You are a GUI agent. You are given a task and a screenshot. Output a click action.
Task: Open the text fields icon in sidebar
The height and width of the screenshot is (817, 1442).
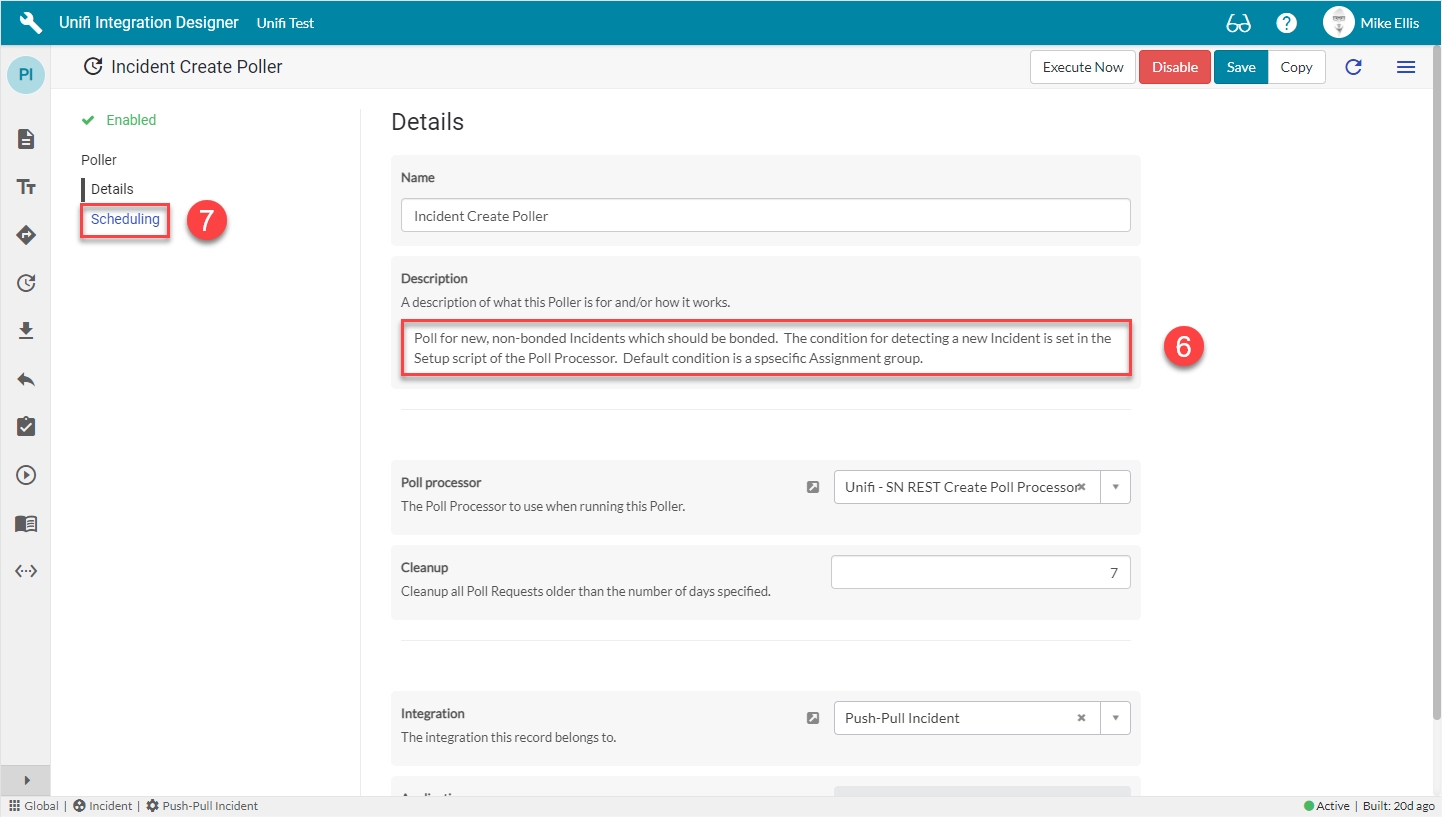[x=26, y=187]
